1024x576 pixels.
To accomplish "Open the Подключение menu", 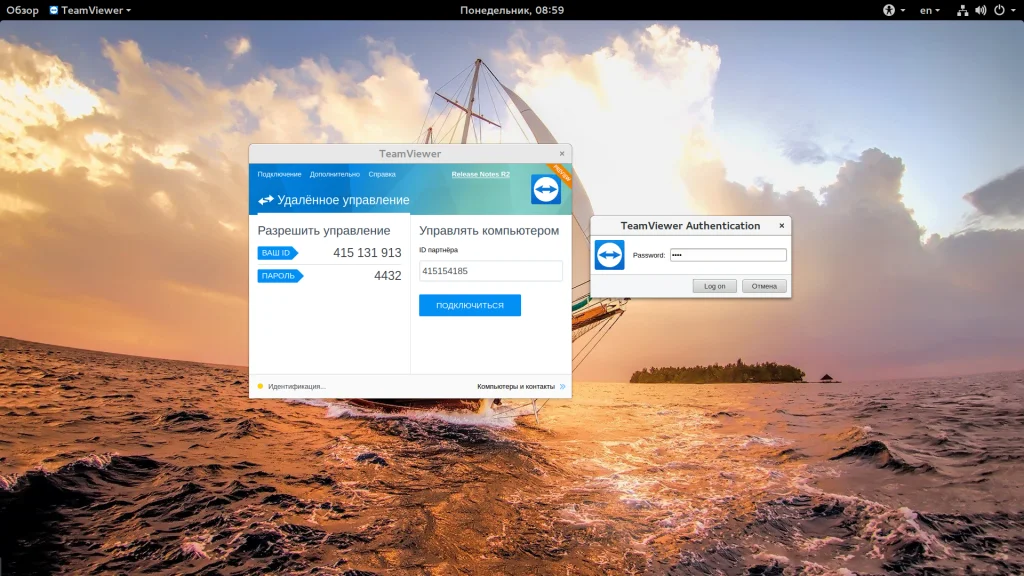I will click(279, 174).
